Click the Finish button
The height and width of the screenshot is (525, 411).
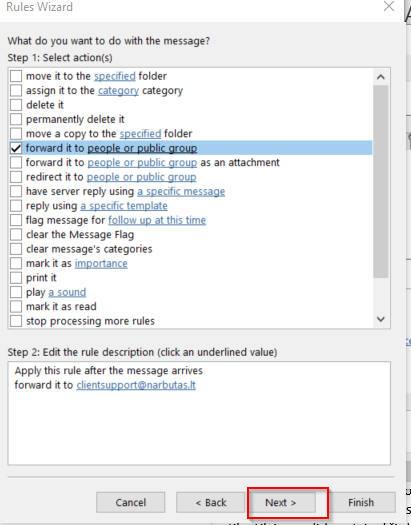coord(361,502)
